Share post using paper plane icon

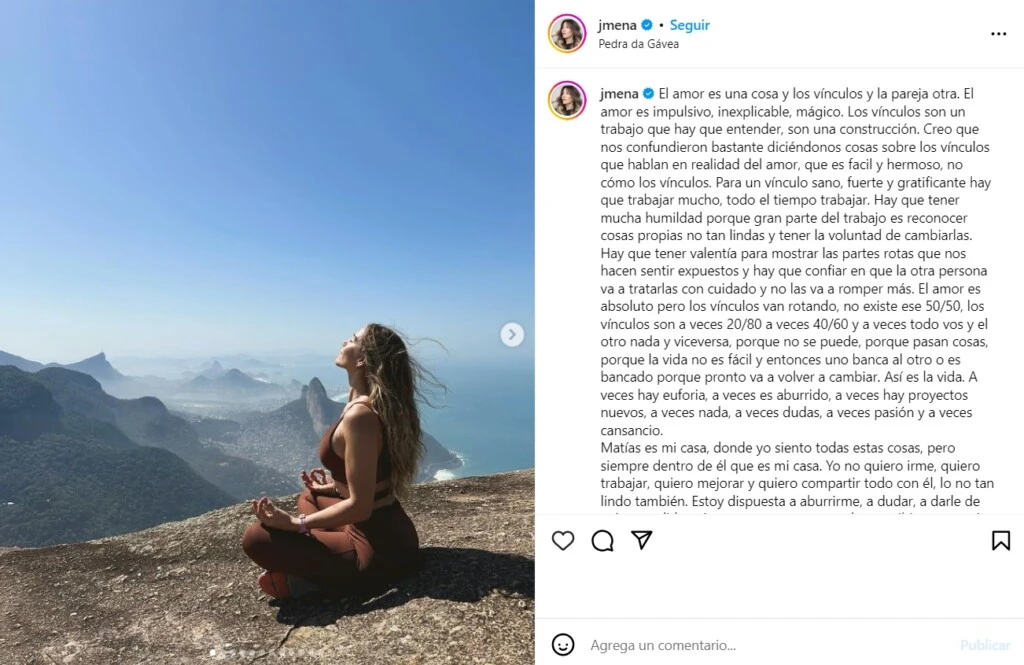point(642,540)
